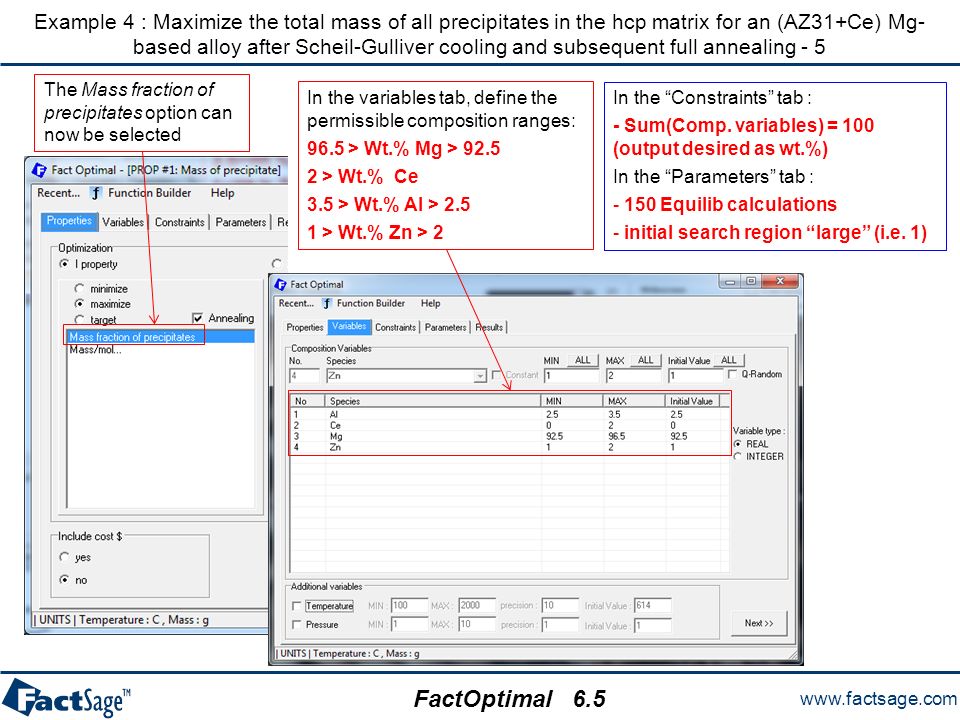Toggle the Annealing checkbox
960x720 pixels.
pos(197,318)
